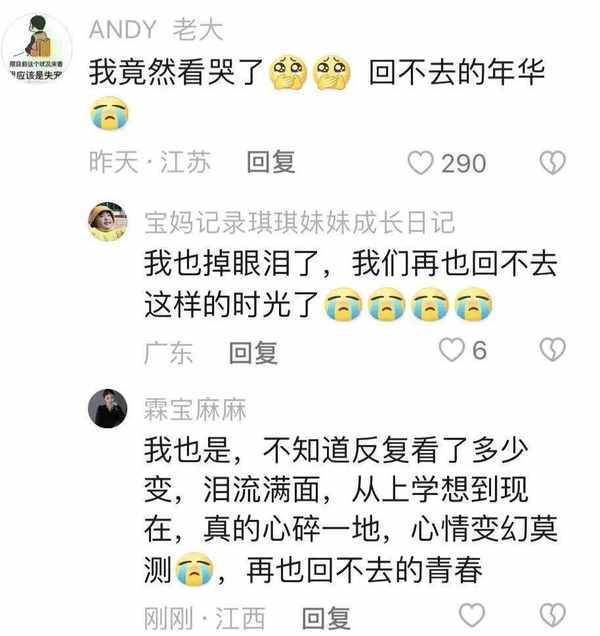Like the 宝妈记录琪琪妹妹成长日记 reply heart

pyautogui.click(x=452, y=350)
